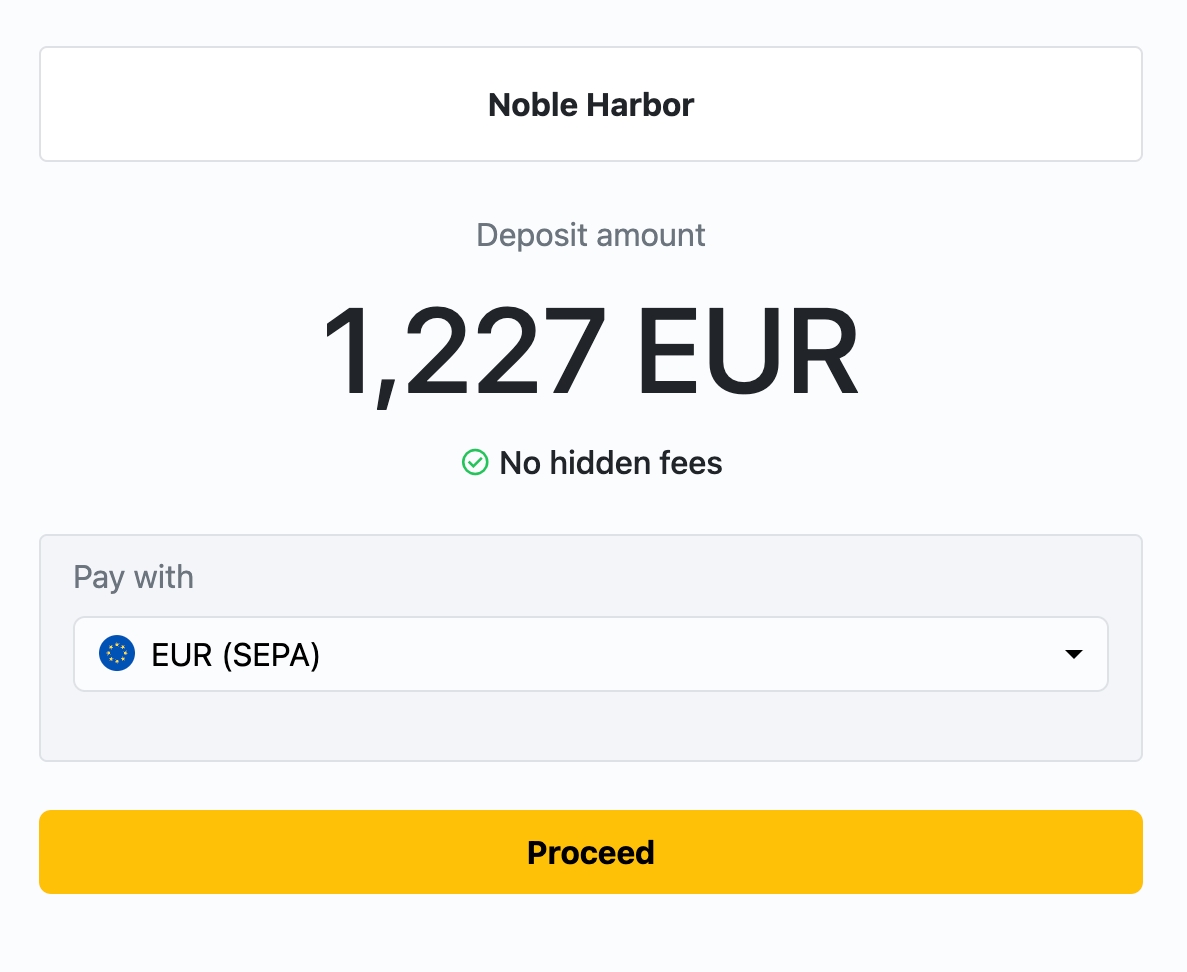Viewport: 1187px width, 972px height.
Task: Click the word Noble in the title
Action: (x=529, y=105)
